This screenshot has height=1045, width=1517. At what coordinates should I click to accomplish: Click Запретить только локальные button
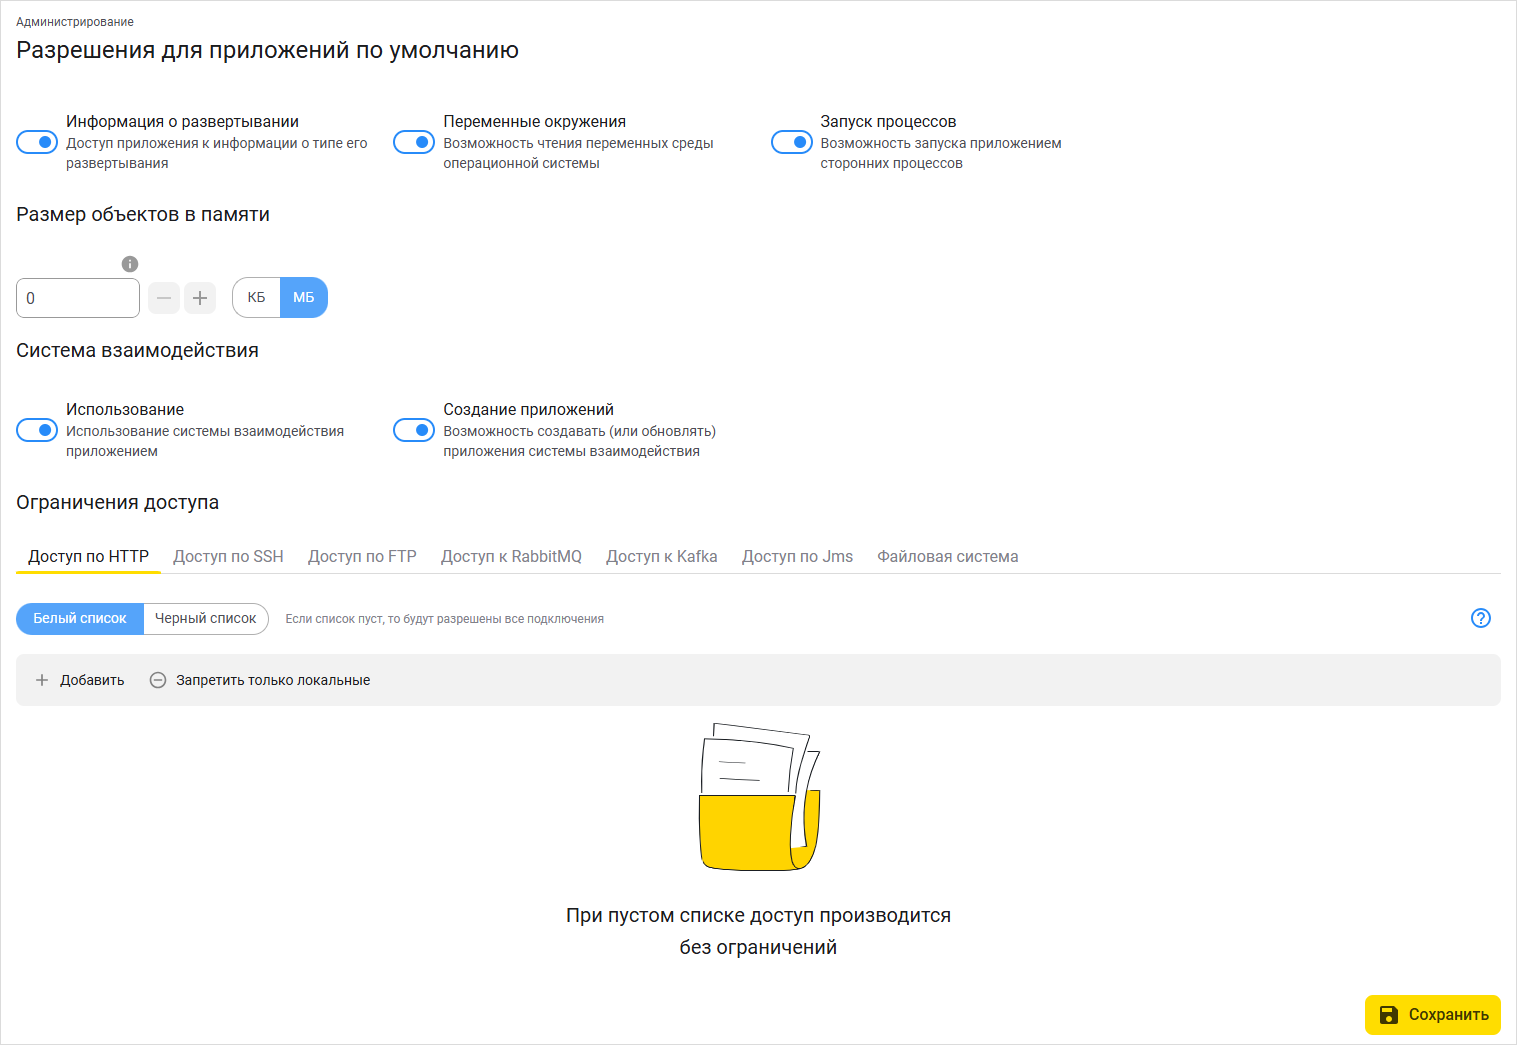(260, 680)
